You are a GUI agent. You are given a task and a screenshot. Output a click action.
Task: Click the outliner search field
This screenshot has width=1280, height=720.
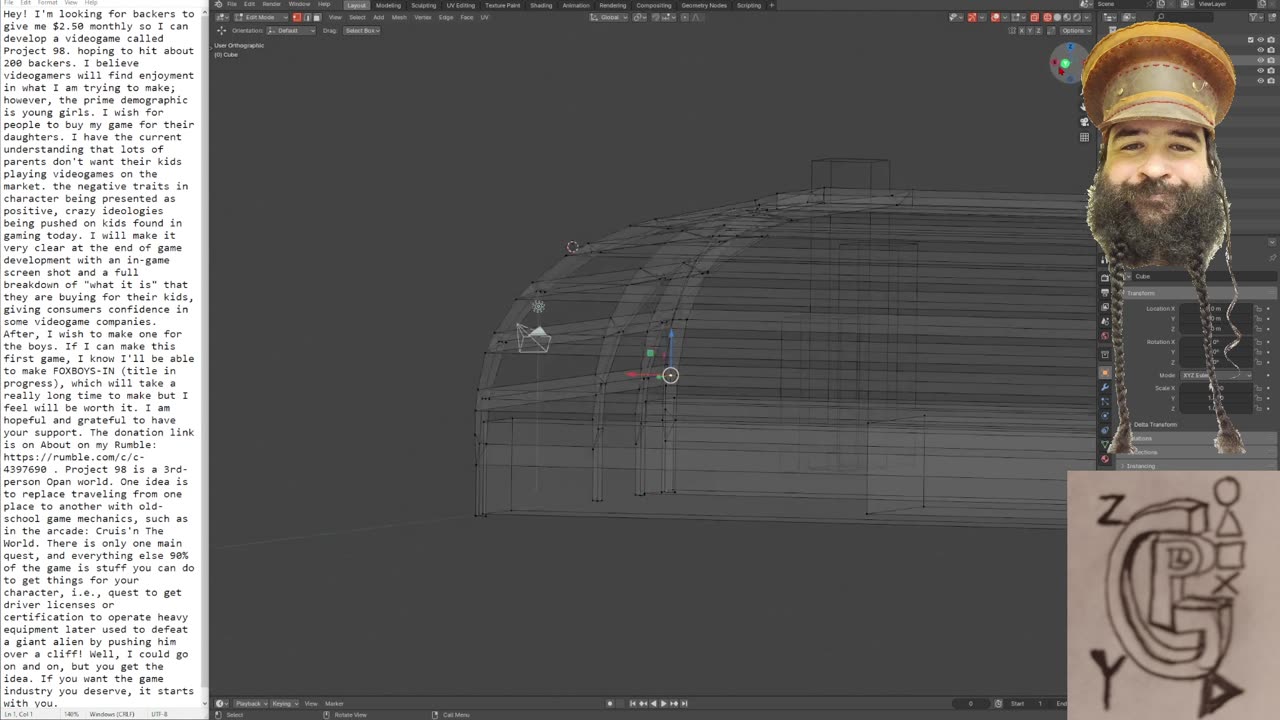point(1184,17)
